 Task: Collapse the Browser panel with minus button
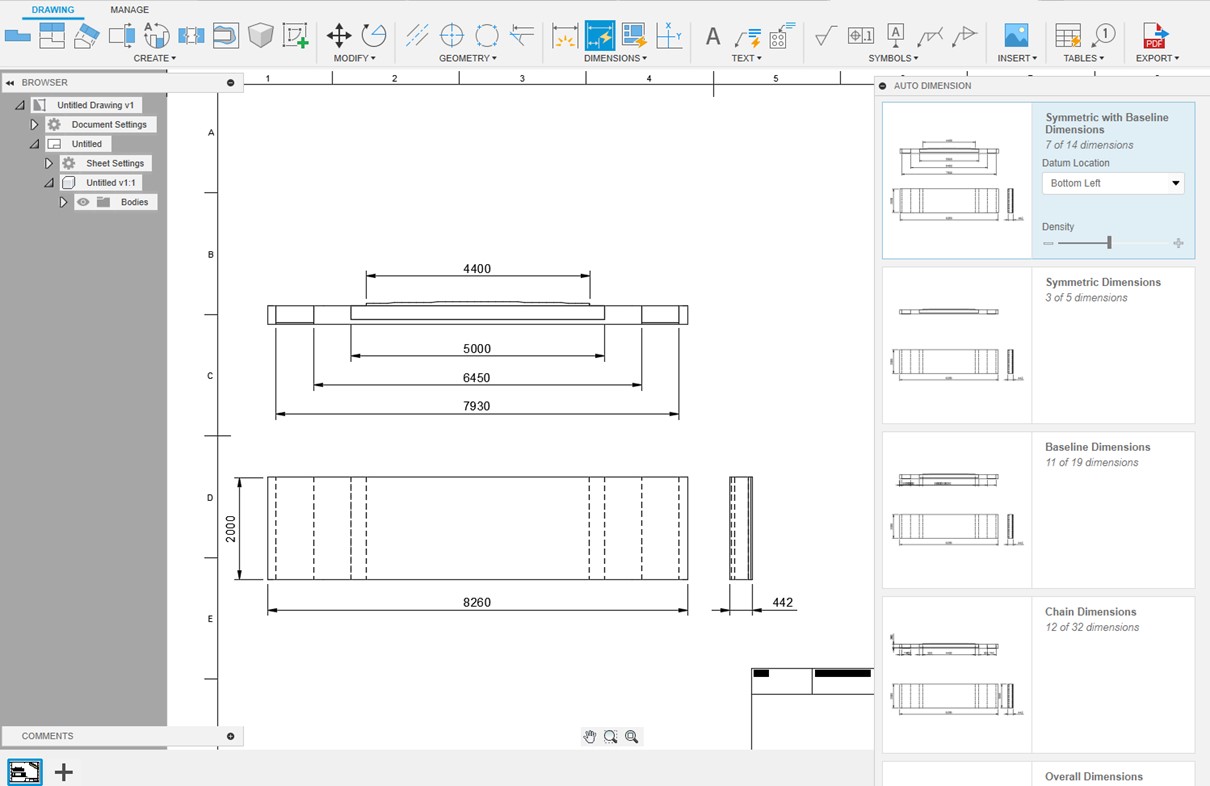click(x=231, y=83)
